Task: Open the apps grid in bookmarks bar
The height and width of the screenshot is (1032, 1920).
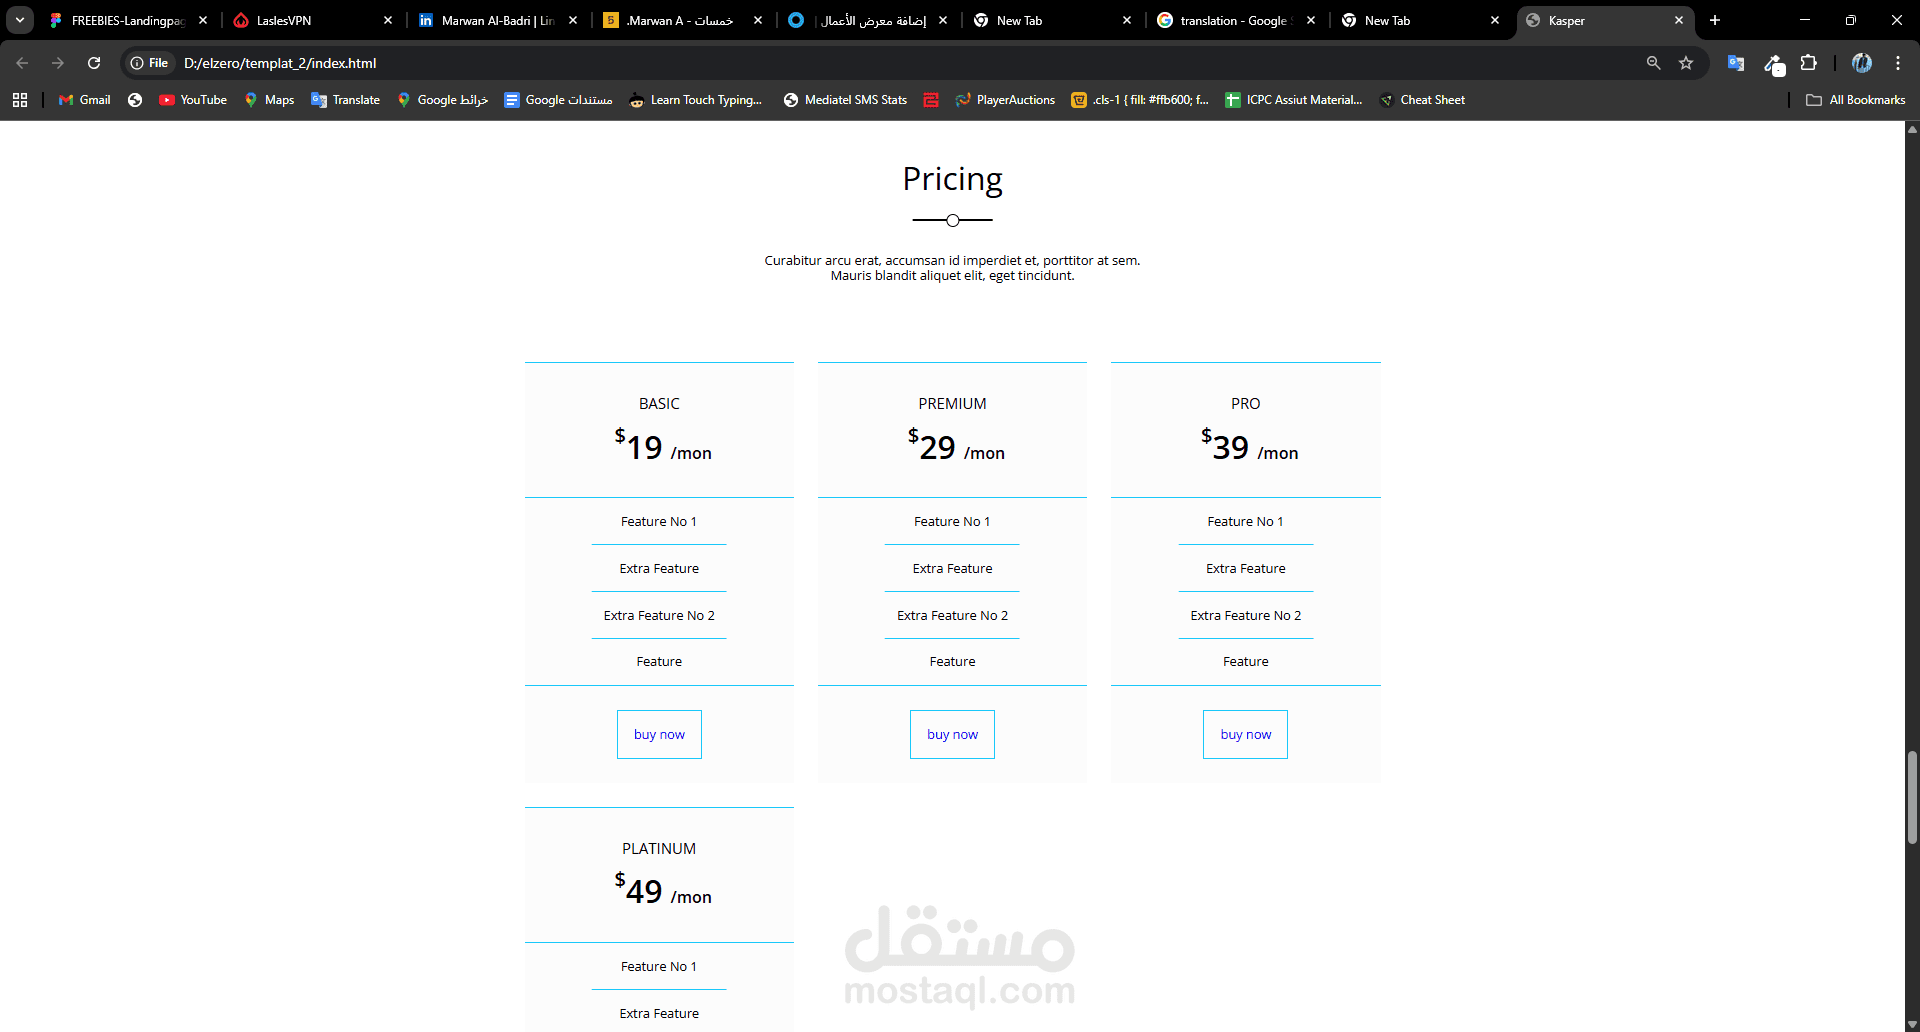Action: (x=20, y=100)
